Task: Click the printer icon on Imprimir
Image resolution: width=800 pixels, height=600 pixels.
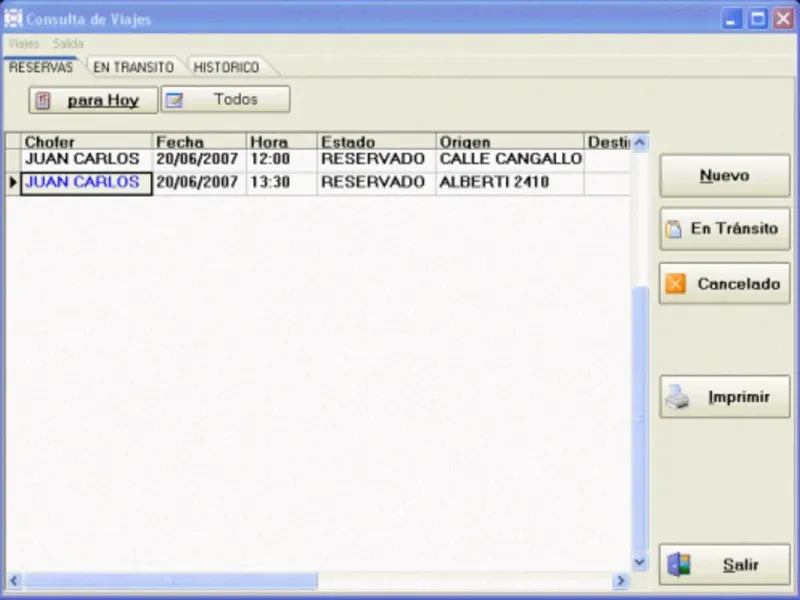Action: (678, 397)
